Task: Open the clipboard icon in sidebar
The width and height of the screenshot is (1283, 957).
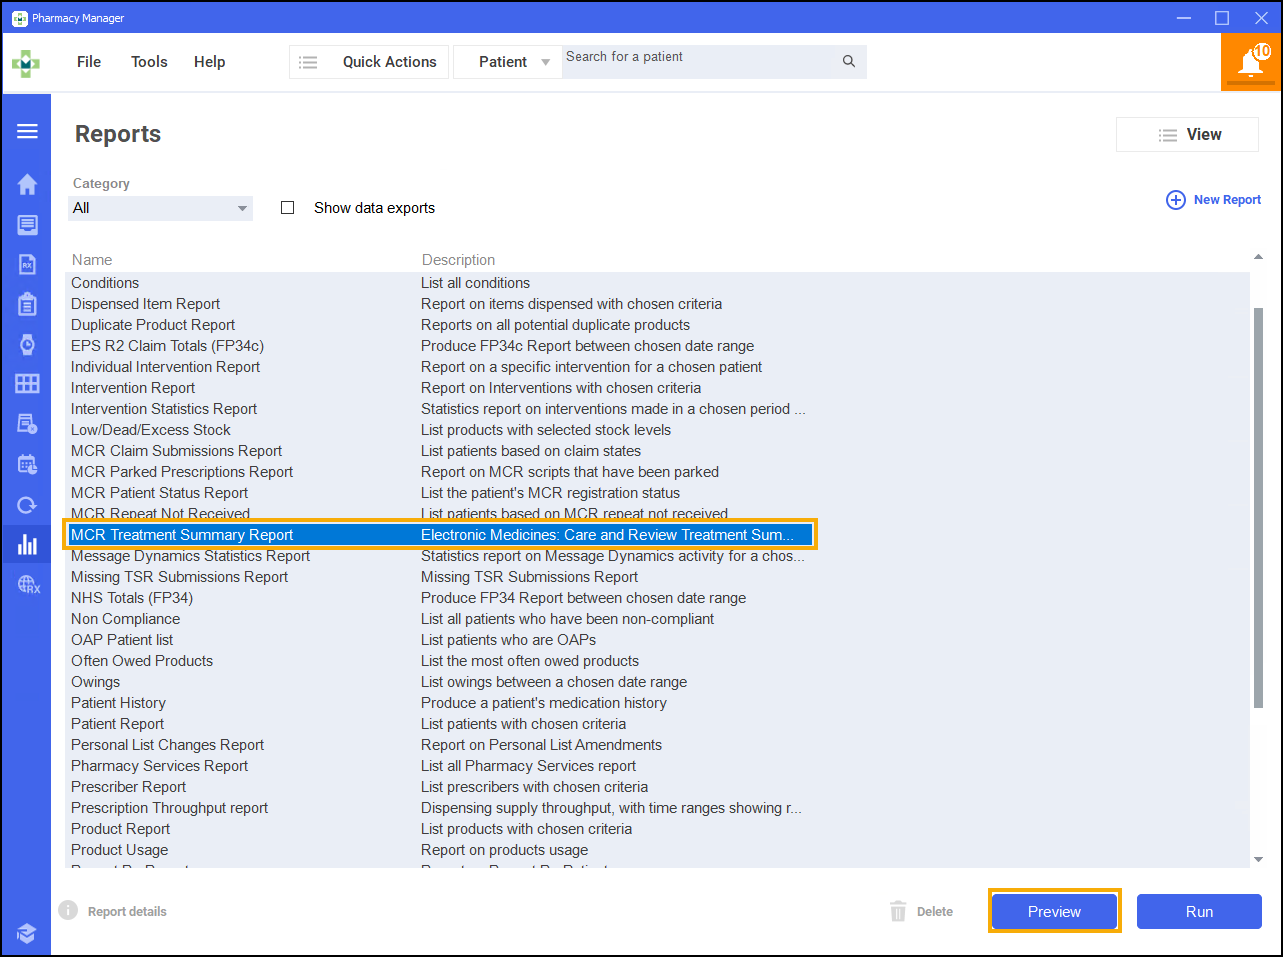Action: [x=27, y=304]
